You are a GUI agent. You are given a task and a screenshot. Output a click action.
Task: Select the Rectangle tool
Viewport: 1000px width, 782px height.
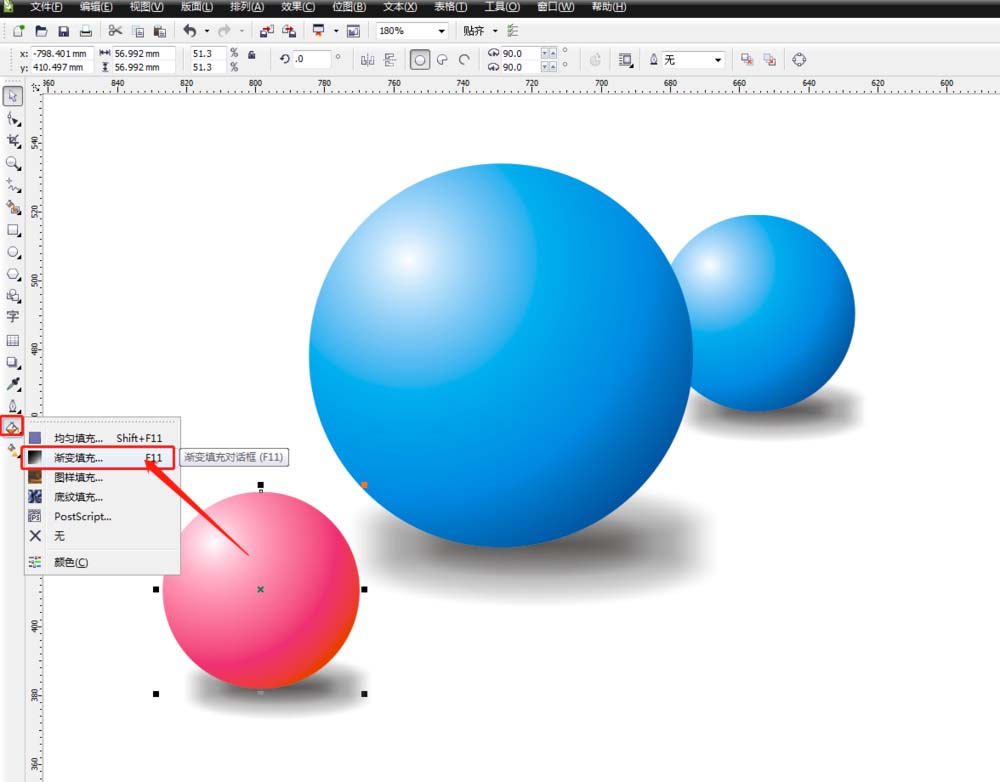click(x=13, y=230)
